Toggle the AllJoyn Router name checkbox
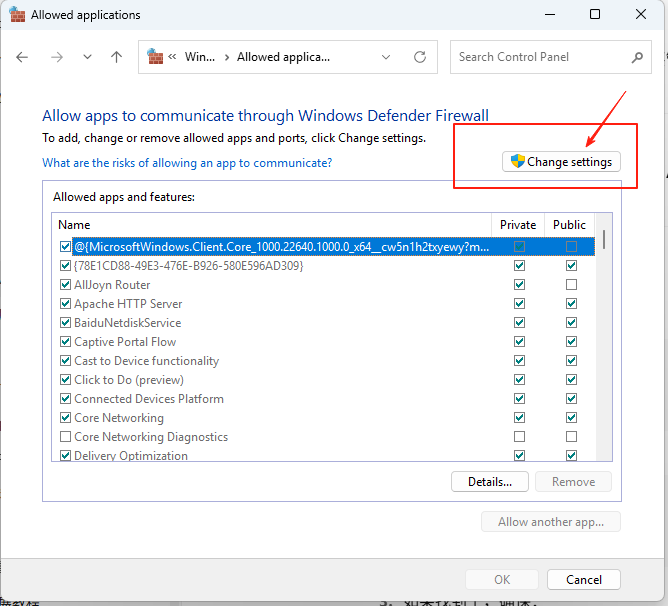This screenshot has width=668, height=606. click(x=65, y=285)
